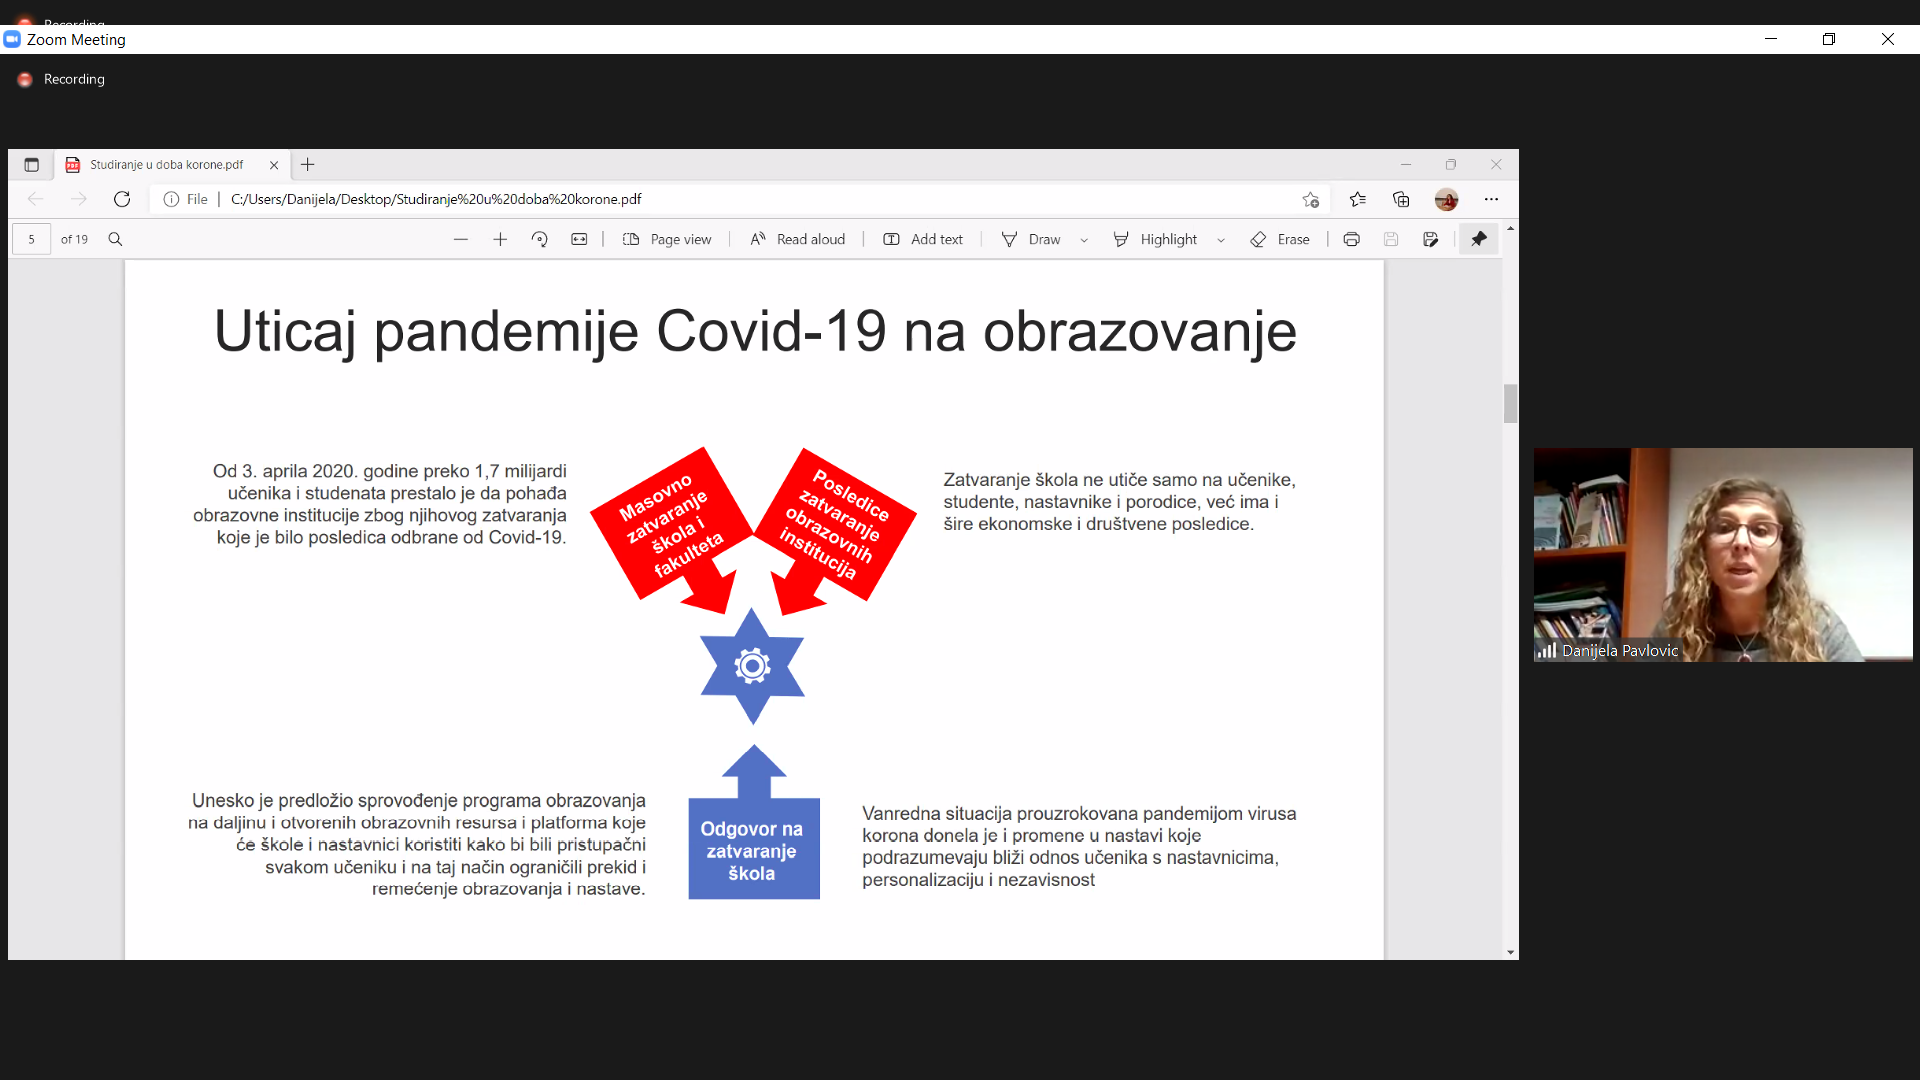Click 'Zatvaranje škola ne utiče' paragraph
The height and width of the screenshot is (1080, 1920).
click(1119, 502)
